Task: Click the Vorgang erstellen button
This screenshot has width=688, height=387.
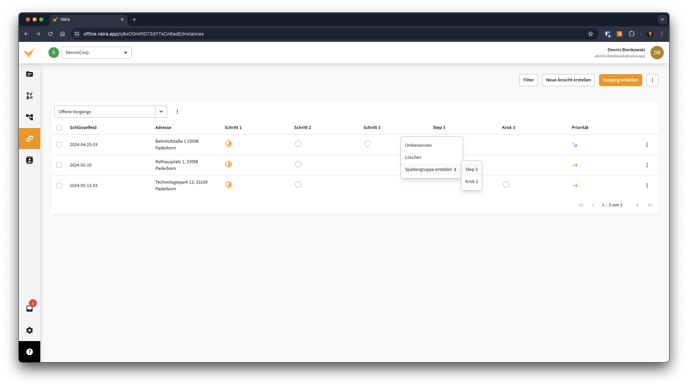Action: 620,80
